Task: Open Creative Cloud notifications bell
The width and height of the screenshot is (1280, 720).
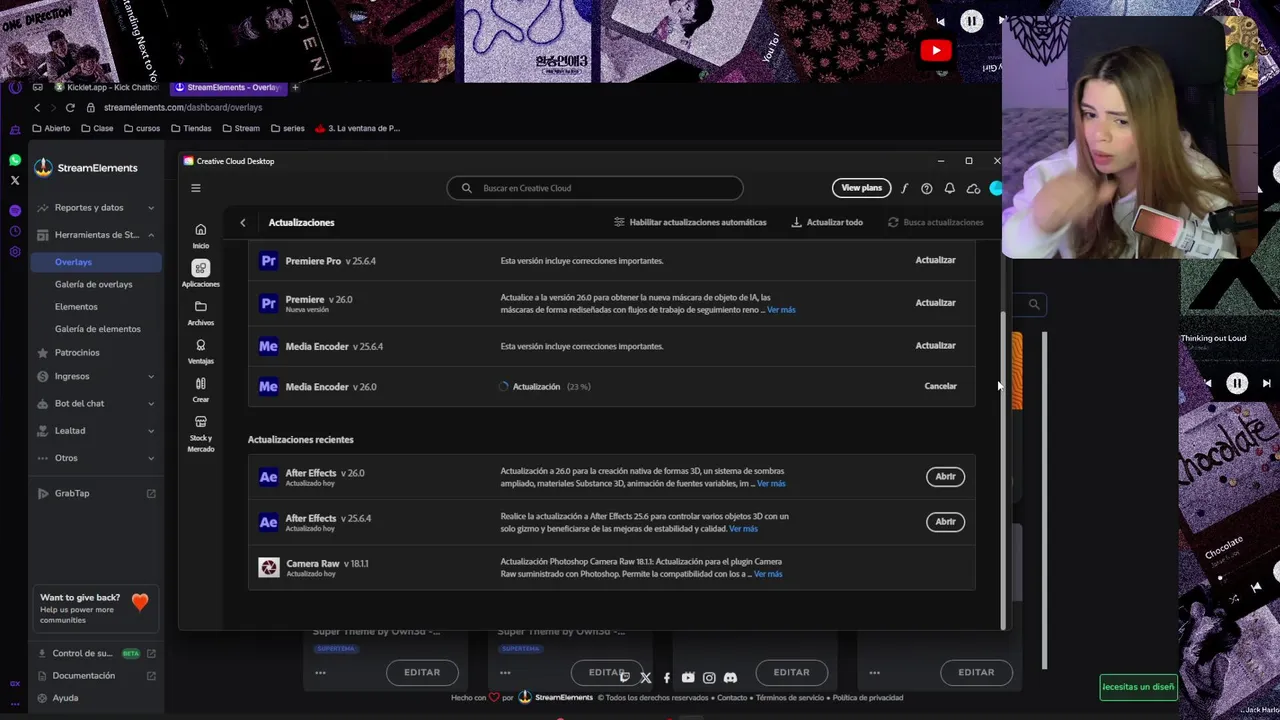Action: [950, 188]
